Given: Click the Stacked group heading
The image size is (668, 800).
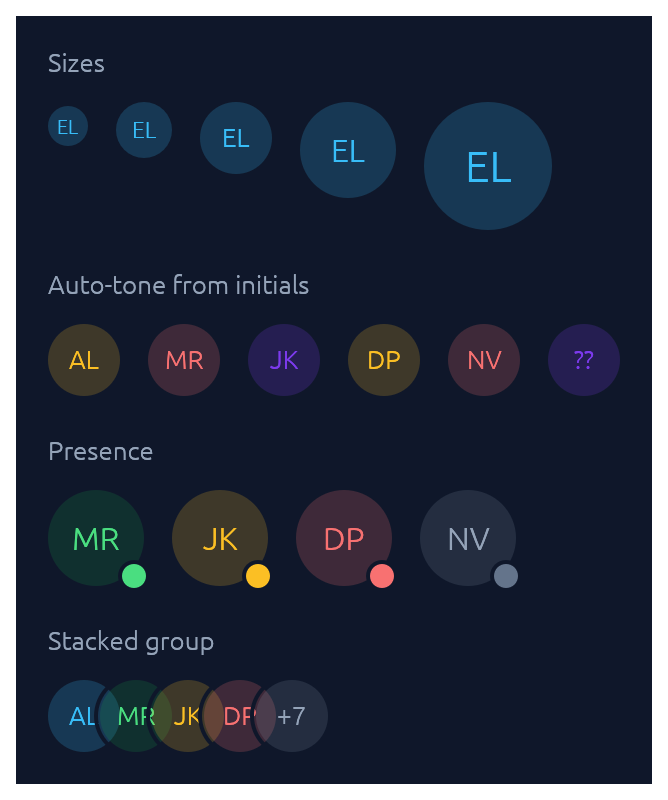Looking at the screenshot, I should 131,641.
